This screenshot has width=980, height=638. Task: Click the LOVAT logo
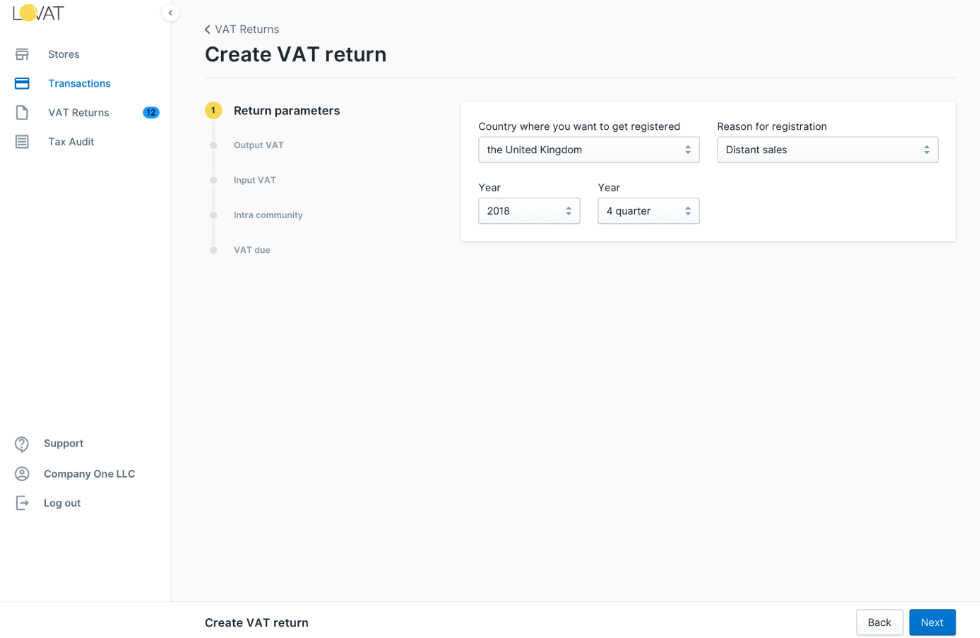tap(38, 12)
